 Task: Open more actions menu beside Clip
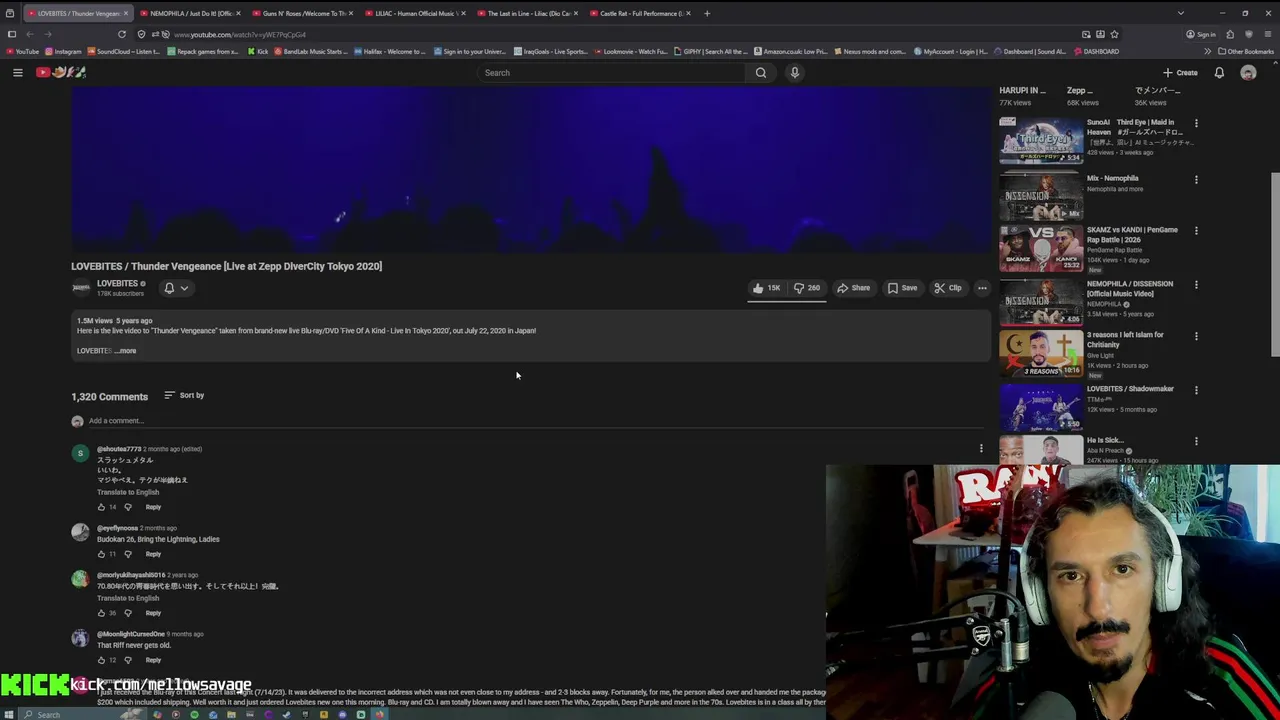982,288
